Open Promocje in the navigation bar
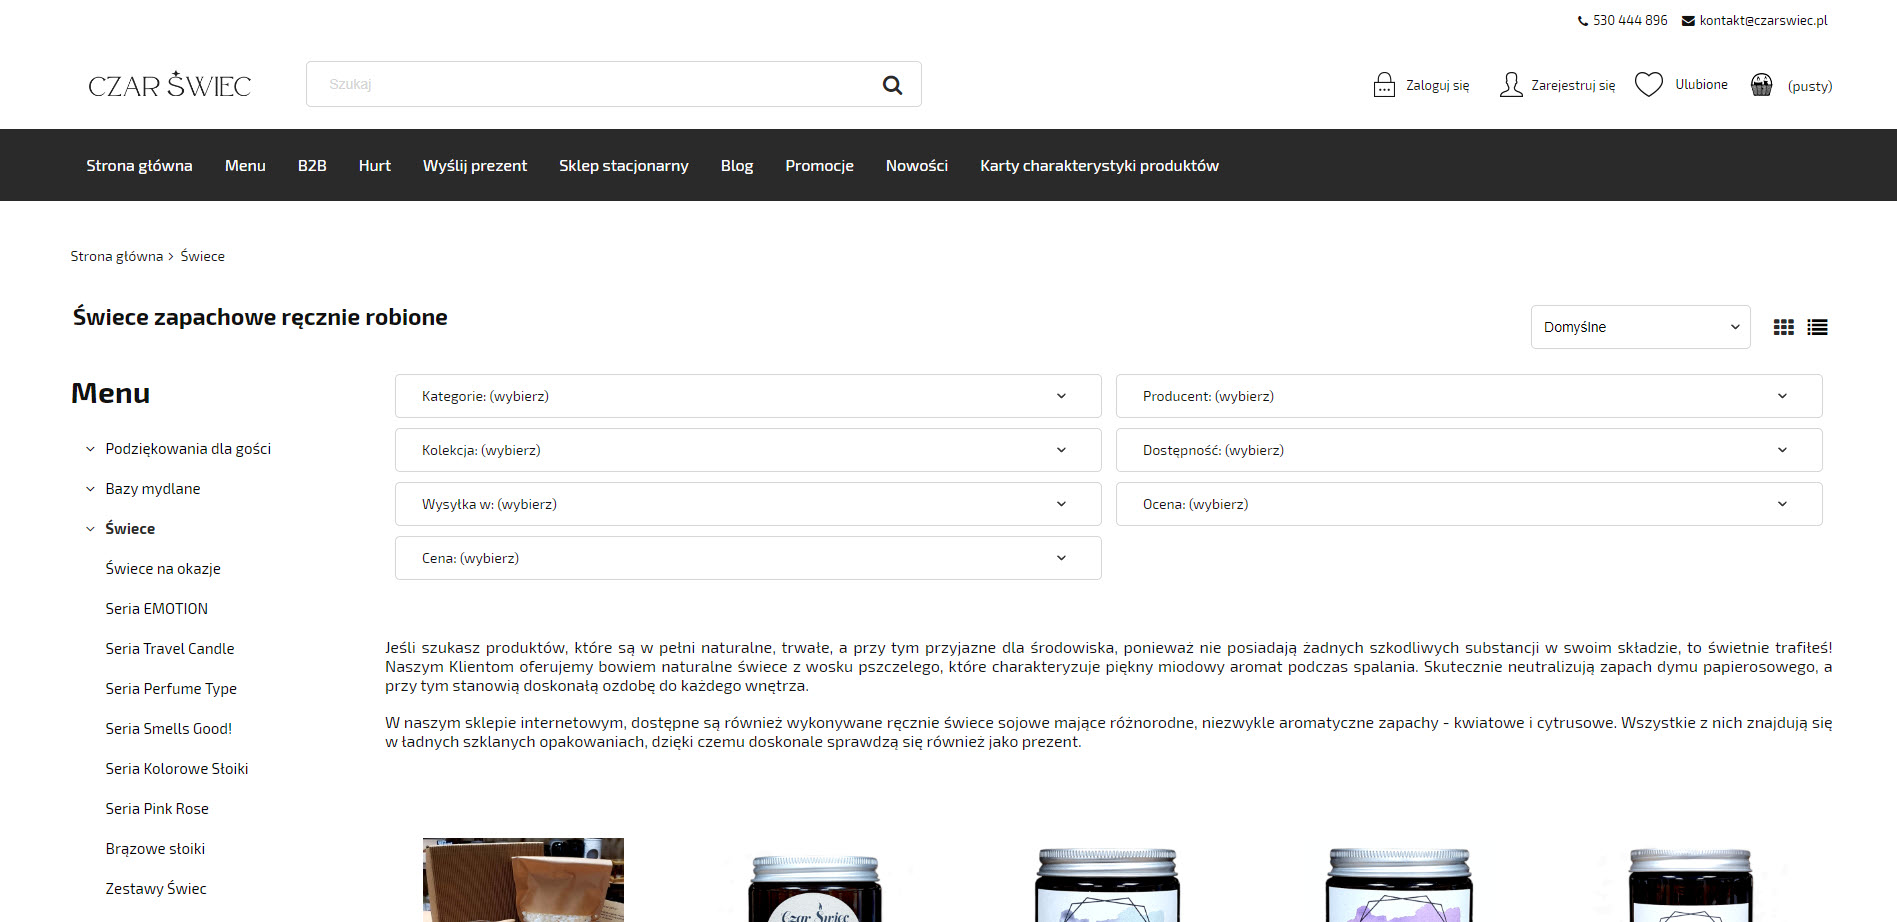 tap(819, 166)
